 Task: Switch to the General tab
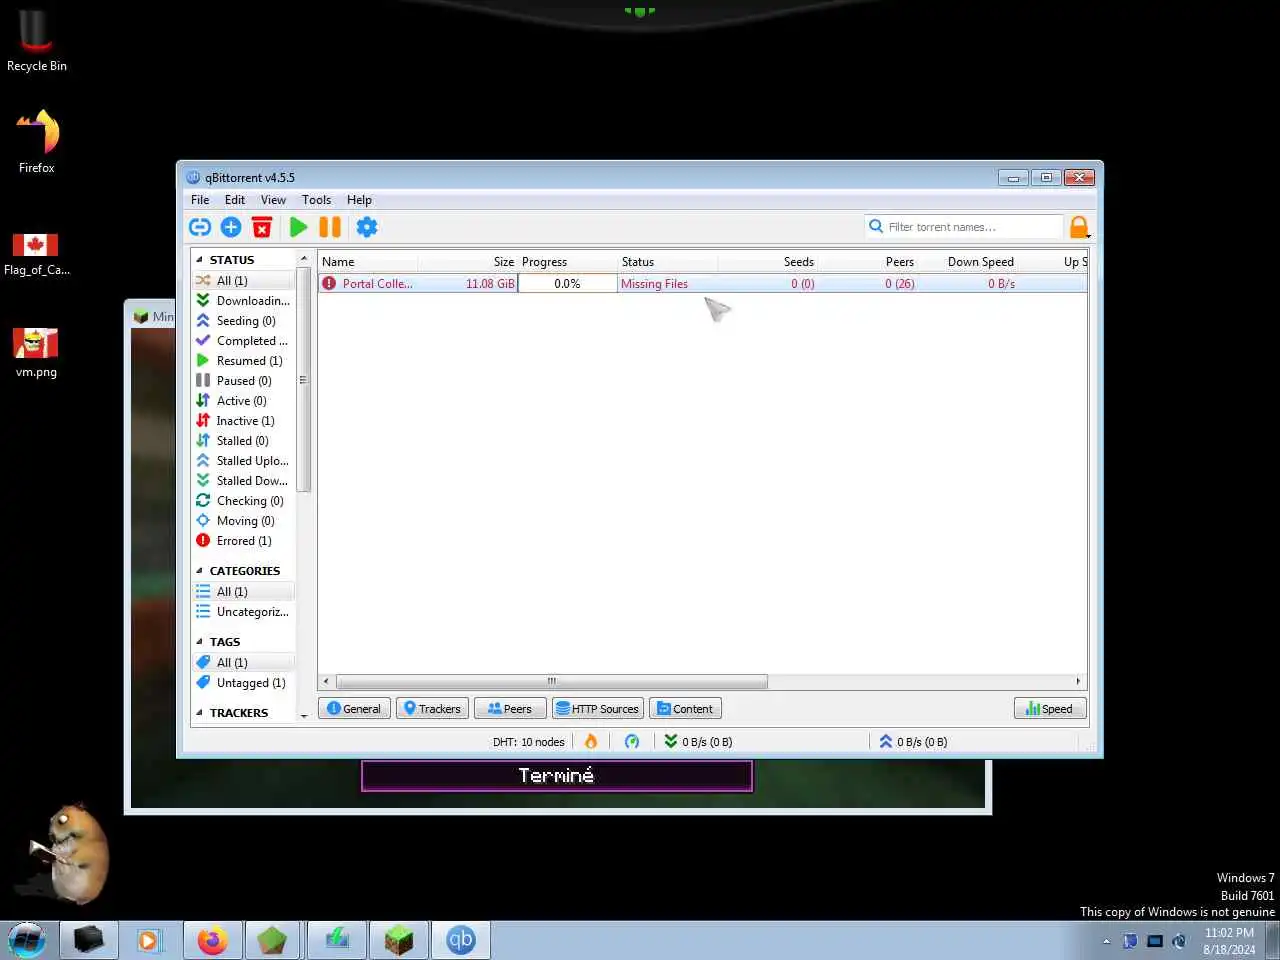[354, 709]
